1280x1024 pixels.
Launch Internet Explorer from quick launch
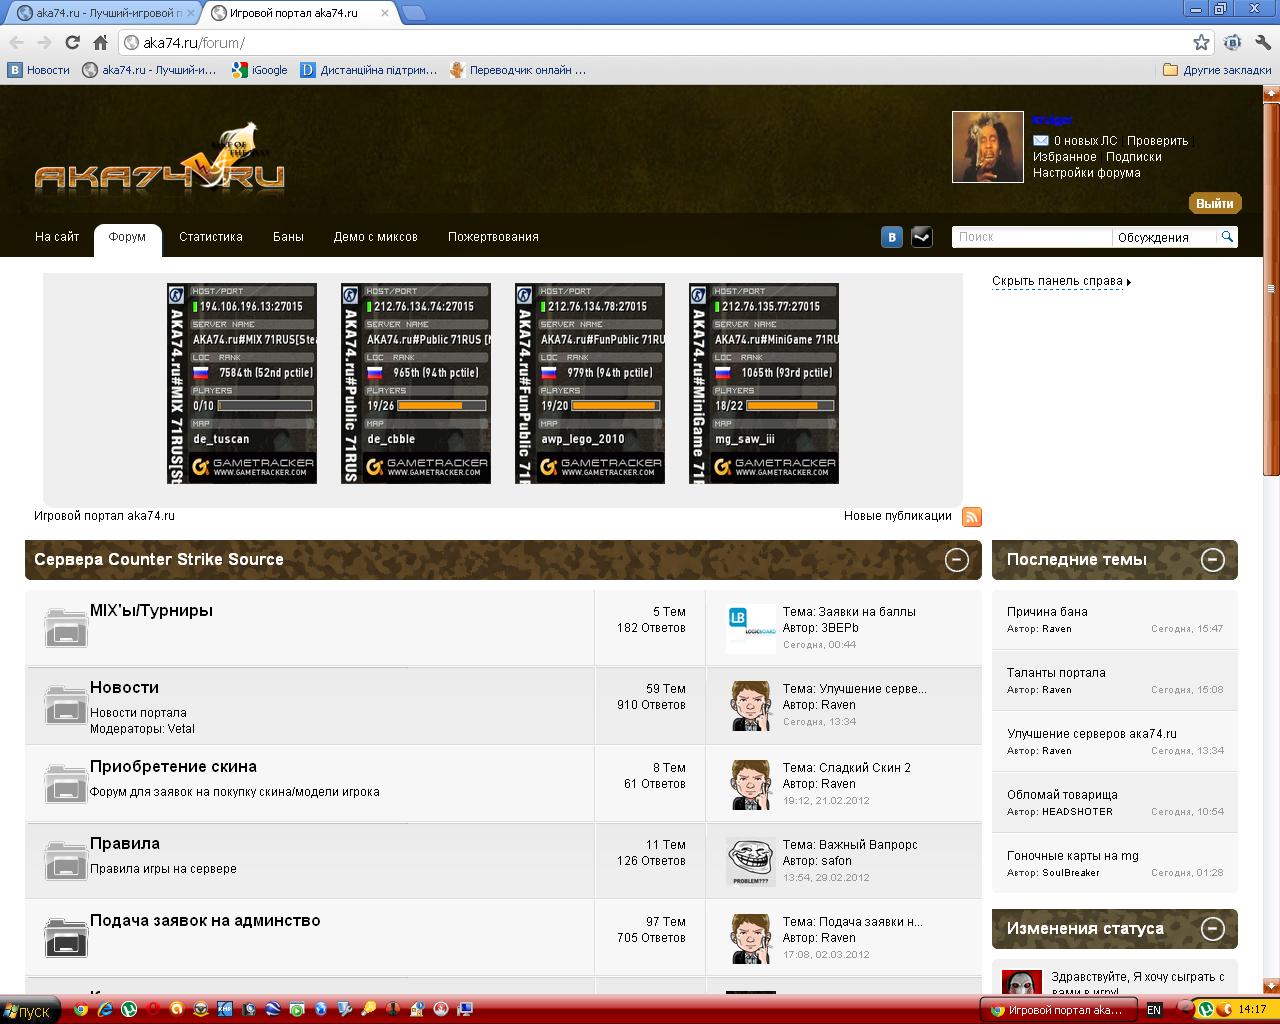(x=105, y=1009)
